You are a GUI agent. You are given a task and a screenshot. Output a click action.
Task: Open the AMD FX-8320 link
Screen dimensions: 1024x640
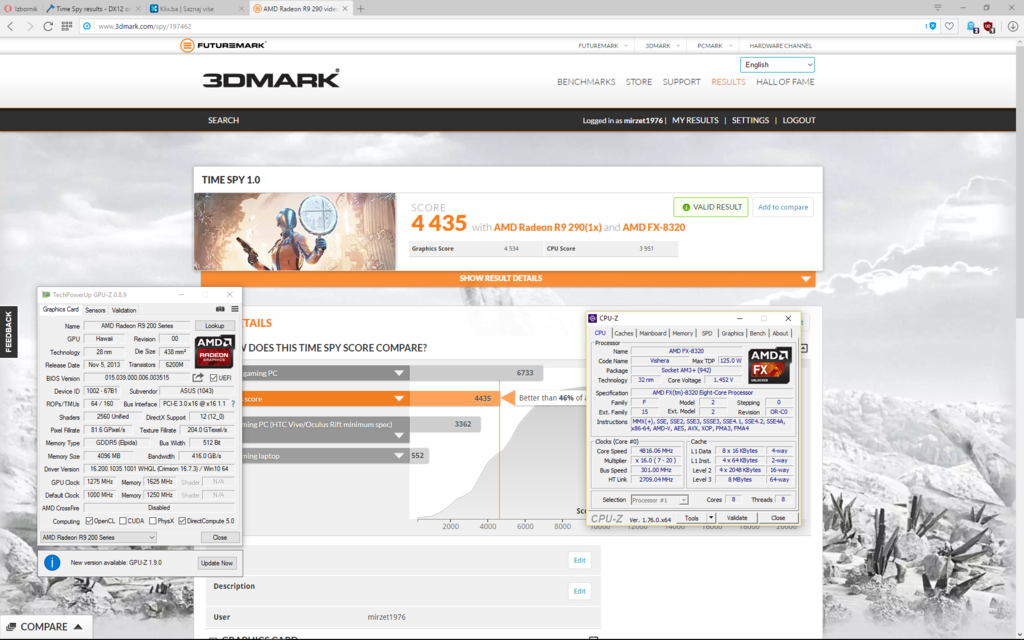(x=654, y=227)
